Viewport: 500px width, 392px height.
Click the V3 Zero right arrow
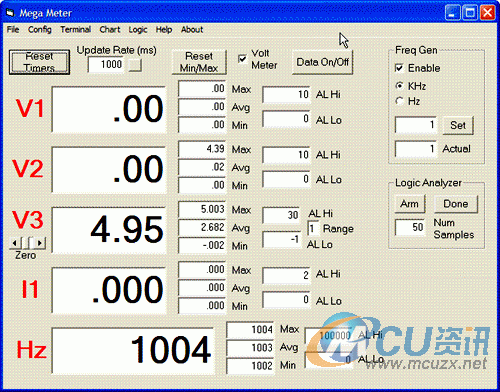click(40, 243)
